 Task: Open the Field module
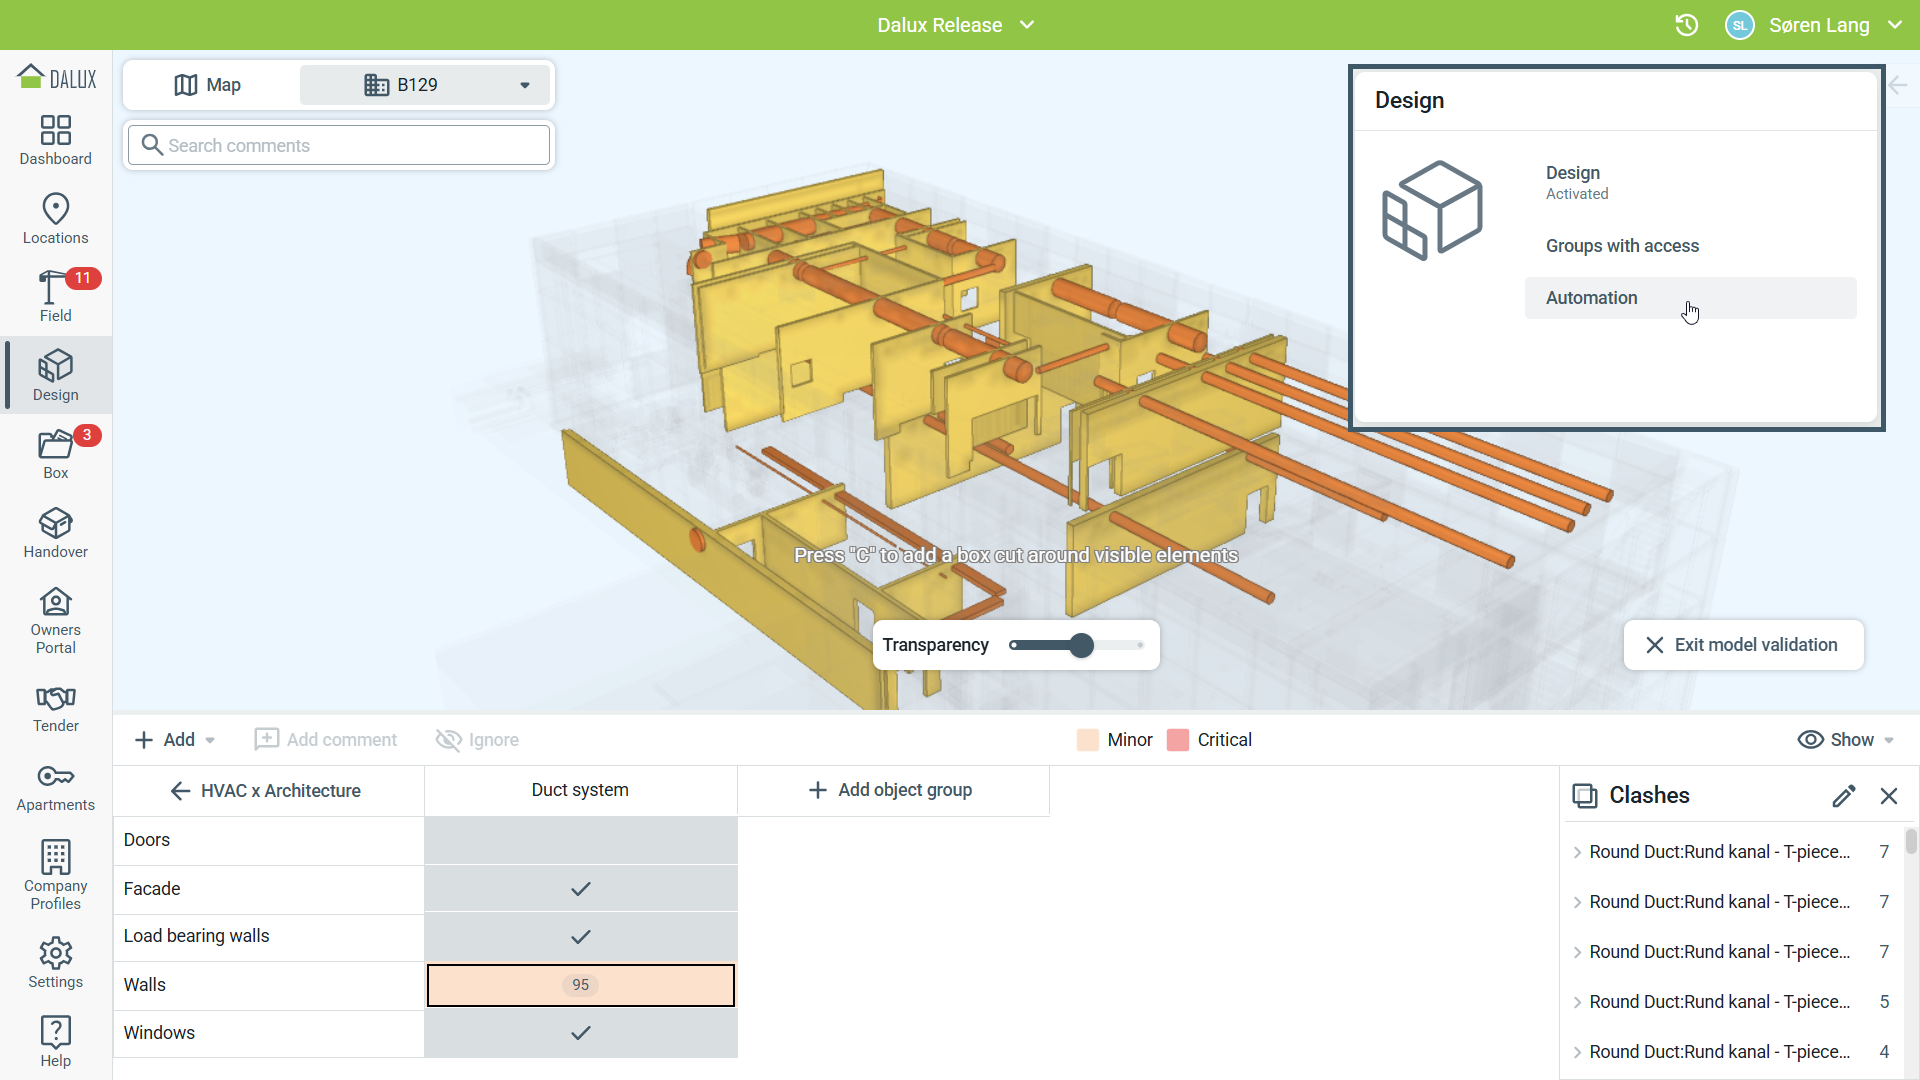(x=56, y=297)
